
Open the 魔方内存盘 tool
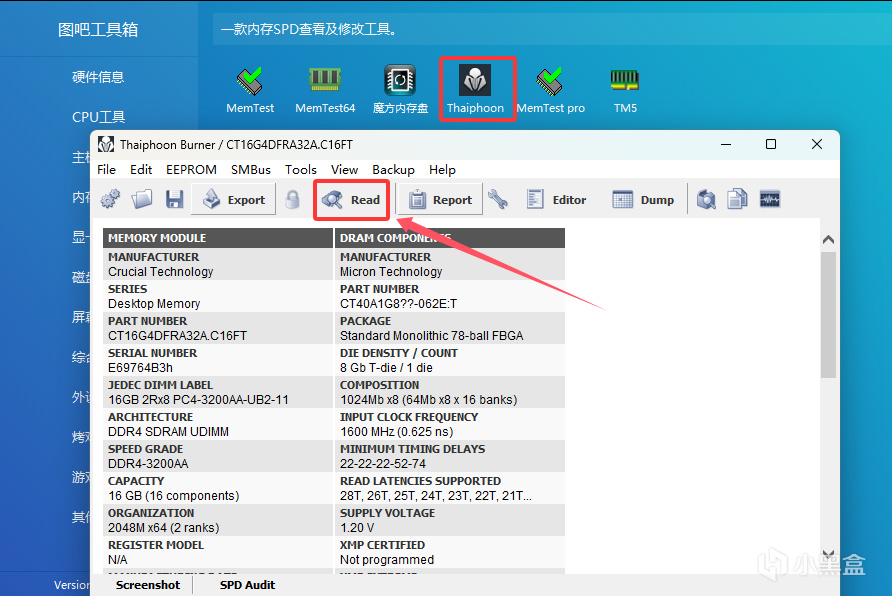coord(400,90)
